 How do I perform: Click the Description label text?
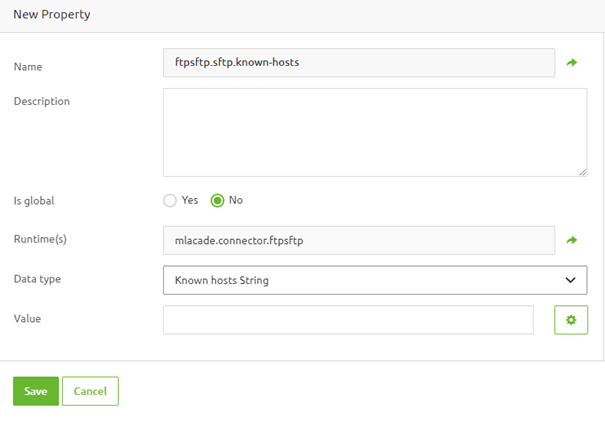coord(41,101)
